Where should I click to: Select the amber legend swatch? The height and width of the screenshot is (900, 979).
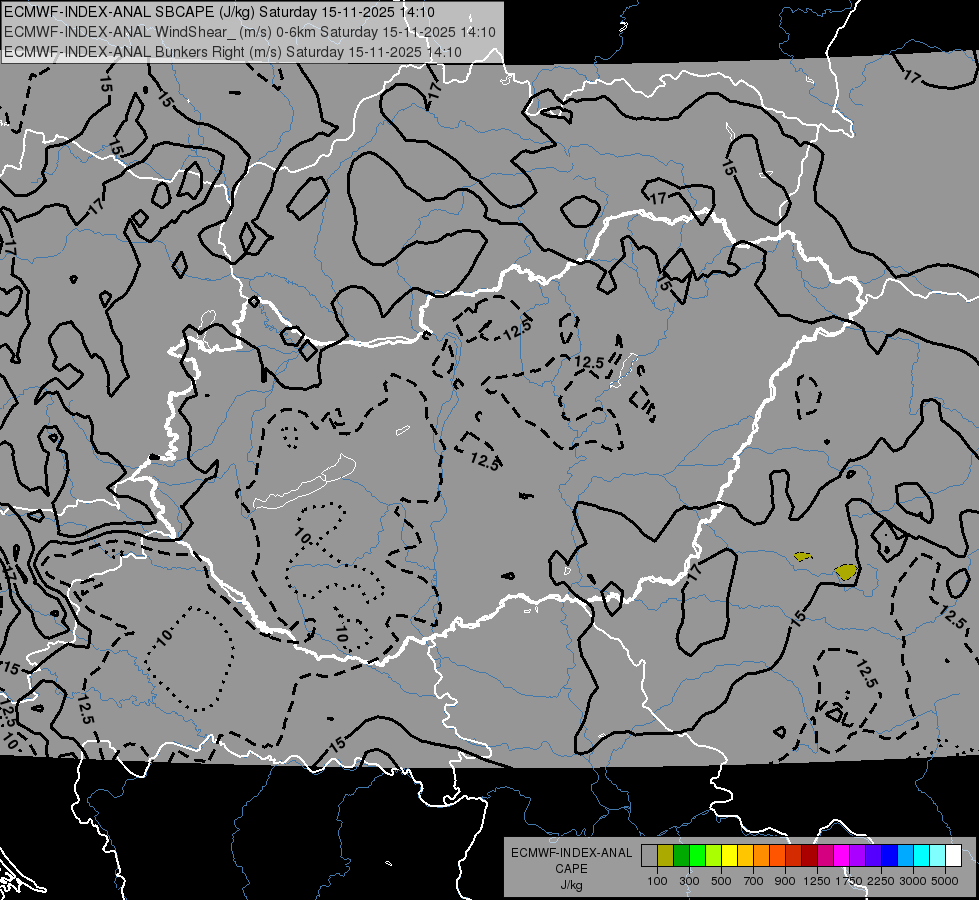click(745, 856)
